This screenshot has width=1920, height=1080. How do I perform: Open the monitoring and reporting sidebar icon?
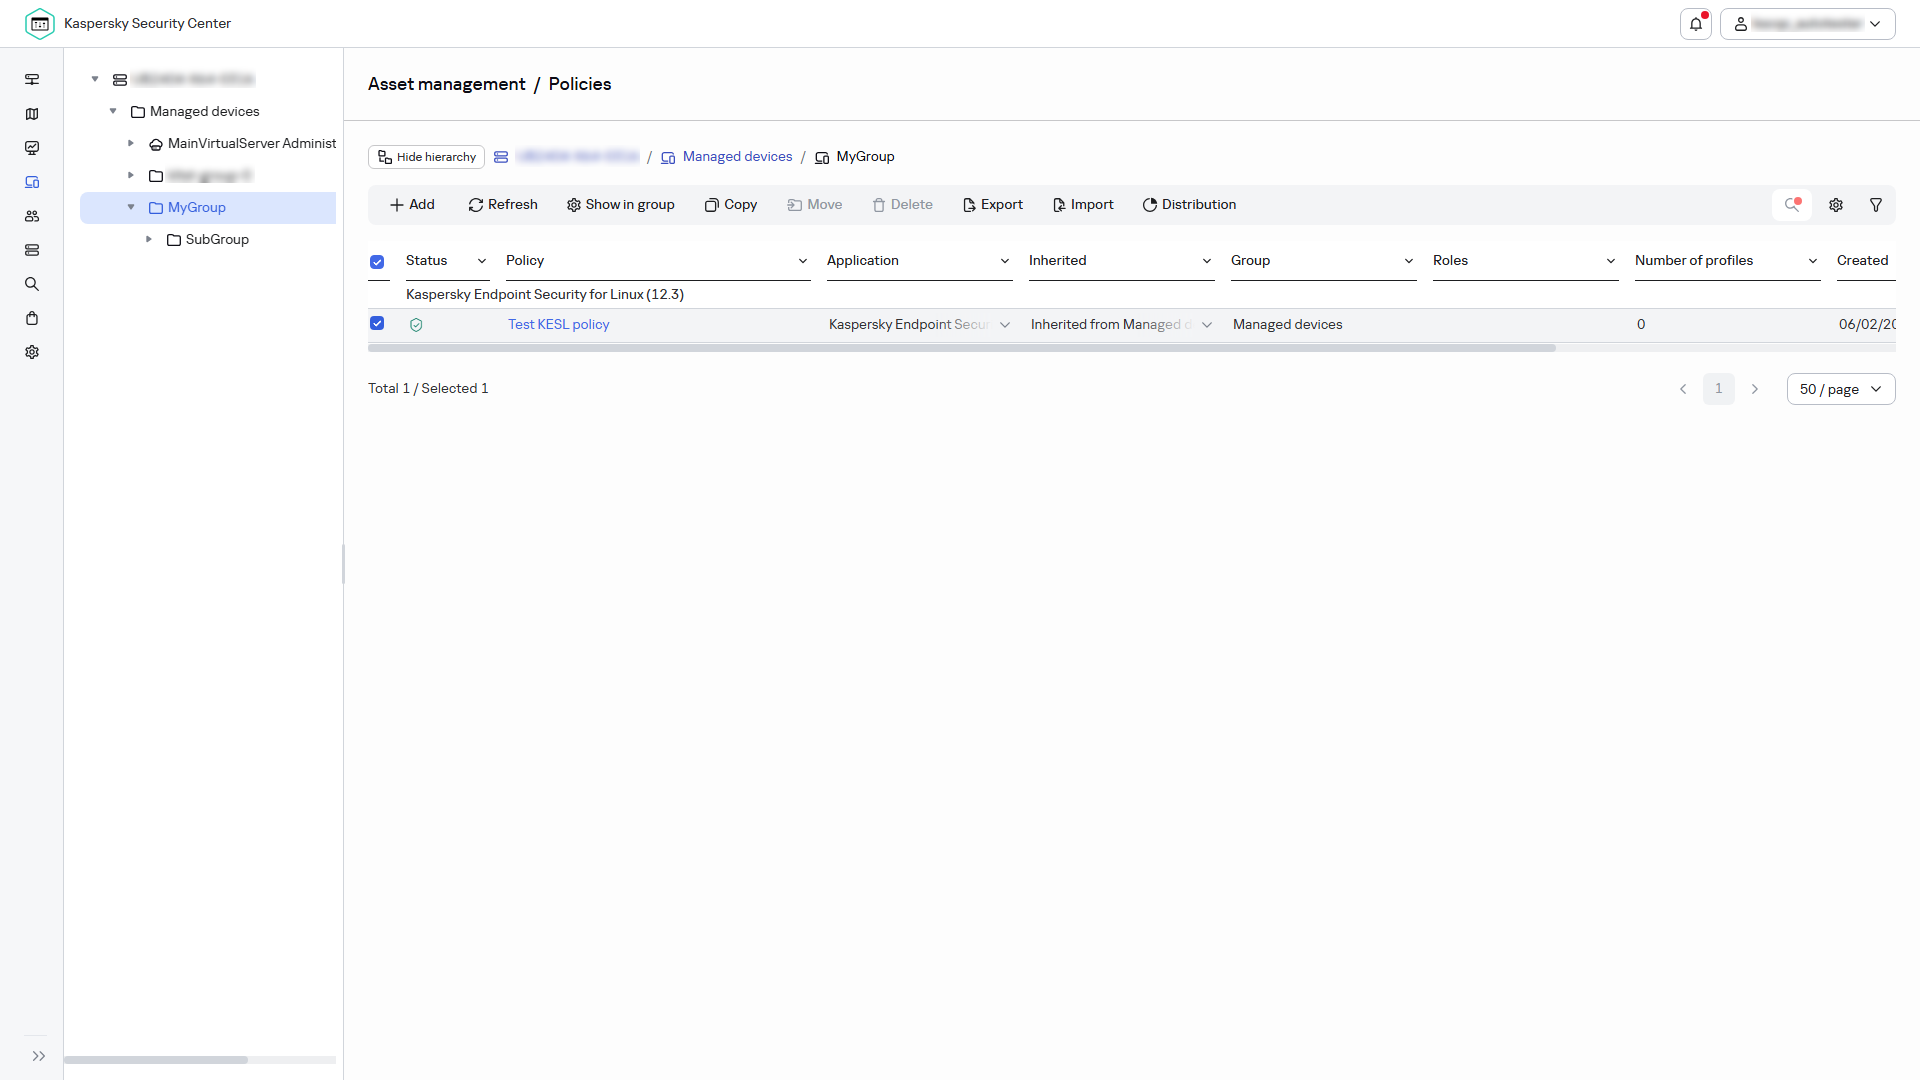coord(32,80)
